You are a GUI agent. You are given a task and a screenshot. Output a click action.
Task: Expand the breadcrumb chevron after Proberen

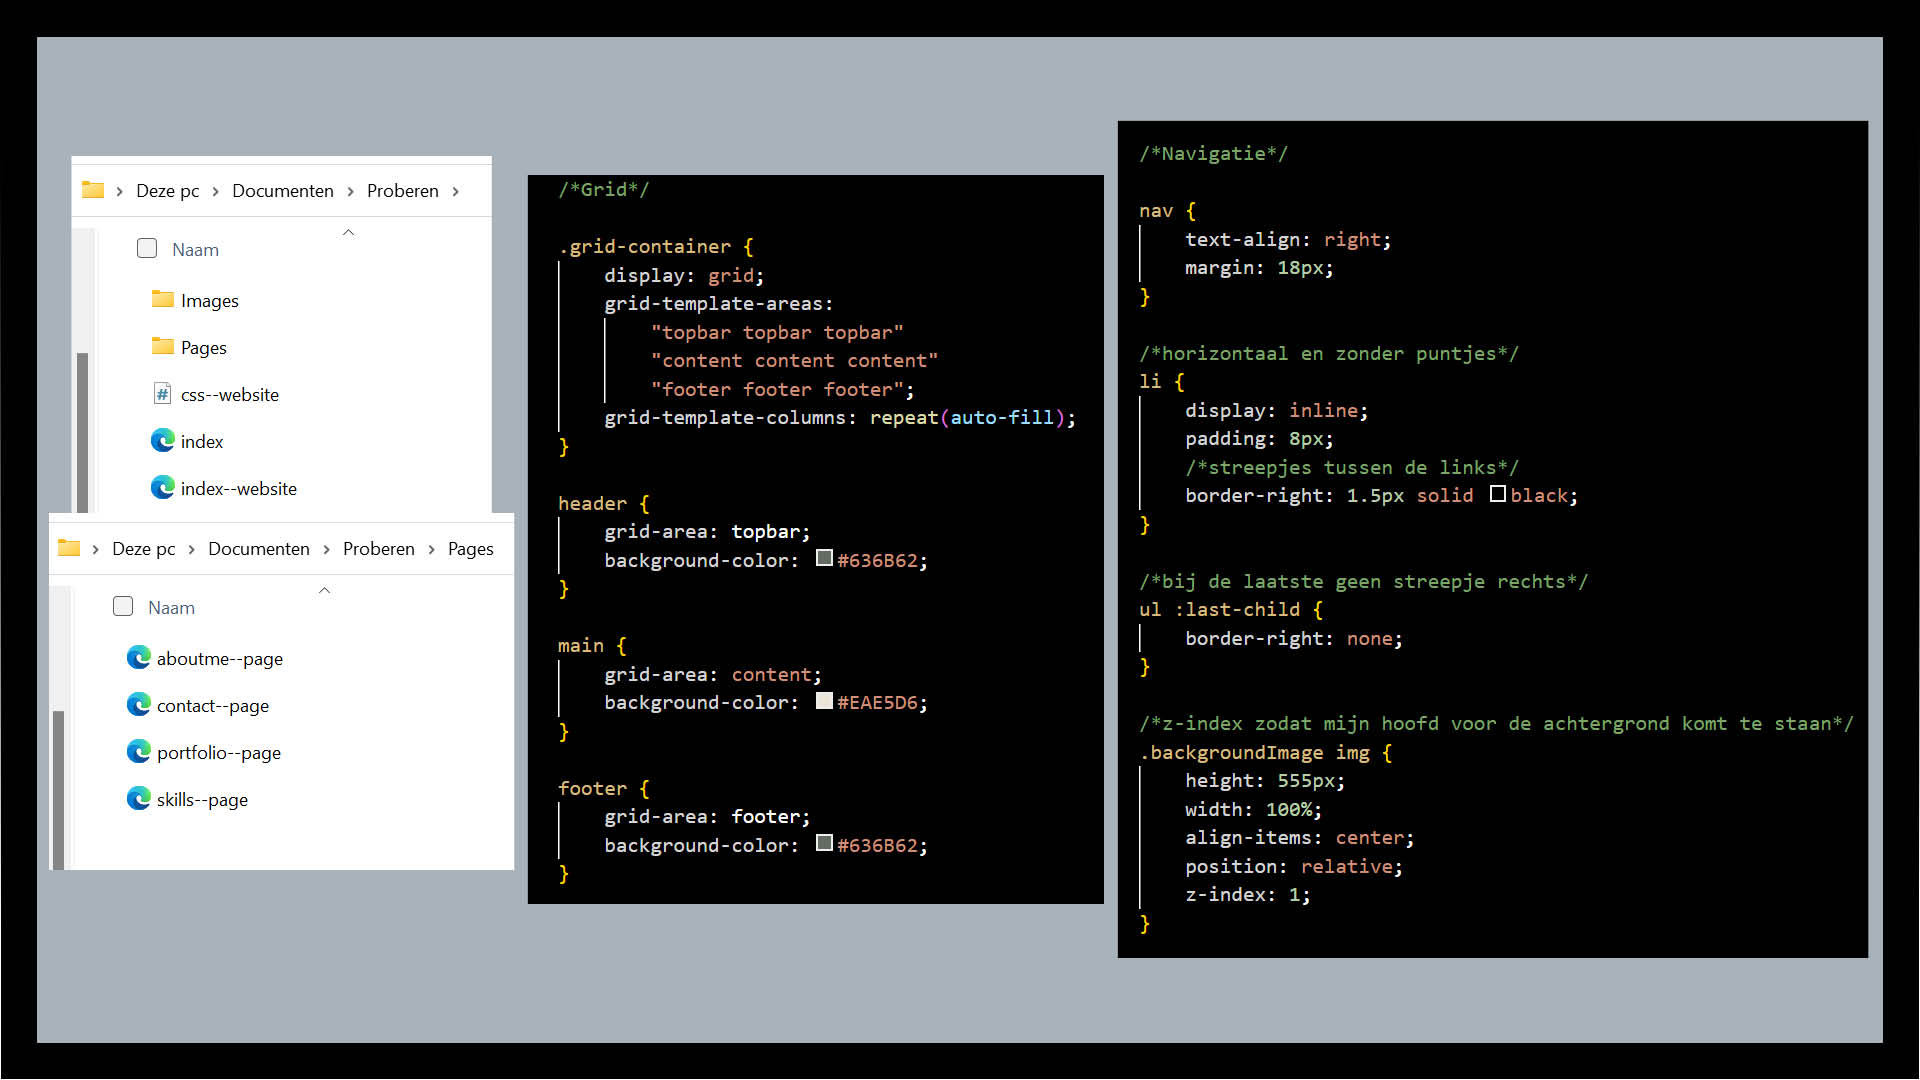(x=455, y=190)
